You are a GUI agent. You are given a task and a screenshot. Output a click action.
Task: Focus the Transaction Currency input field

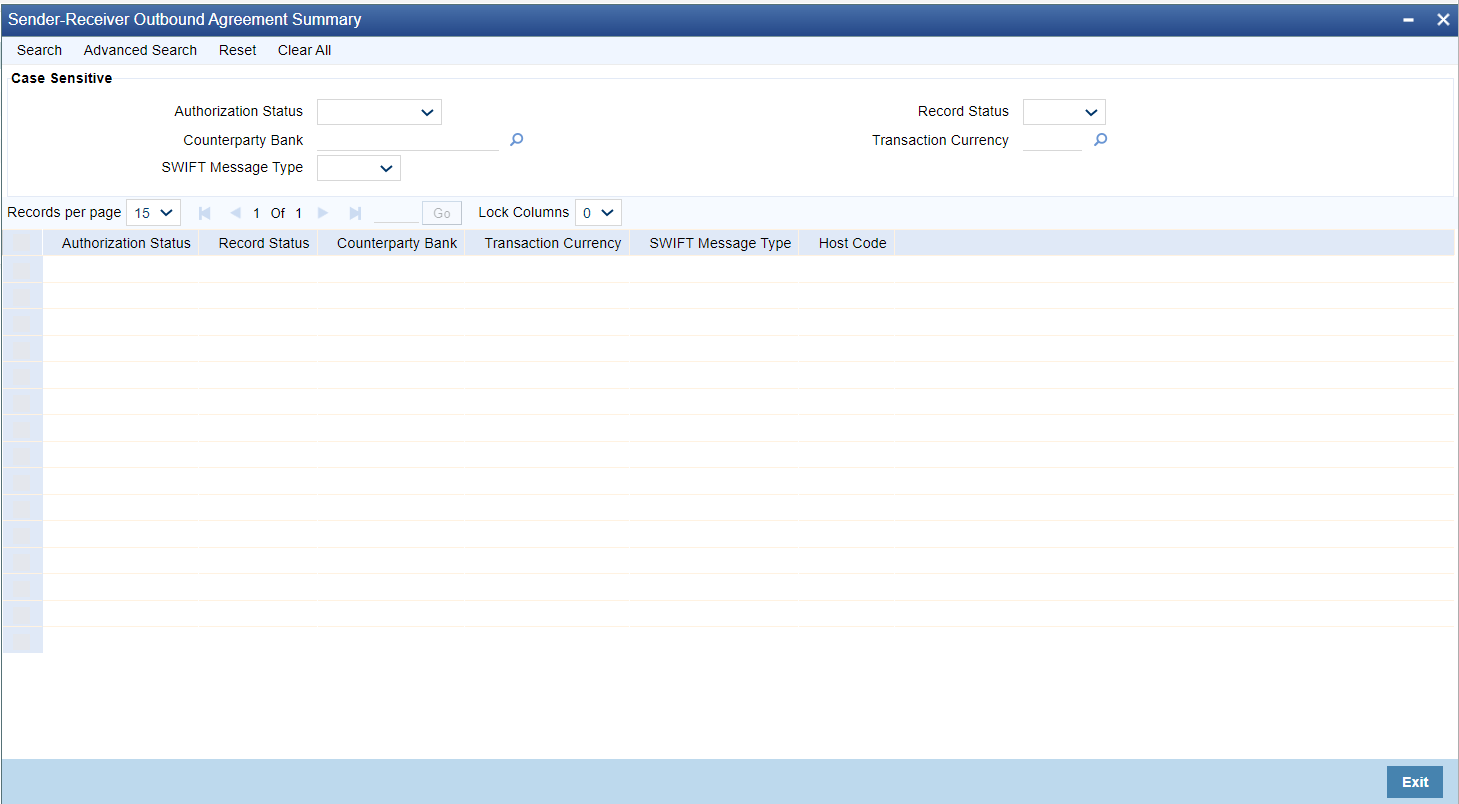[x=1052, y=140]
